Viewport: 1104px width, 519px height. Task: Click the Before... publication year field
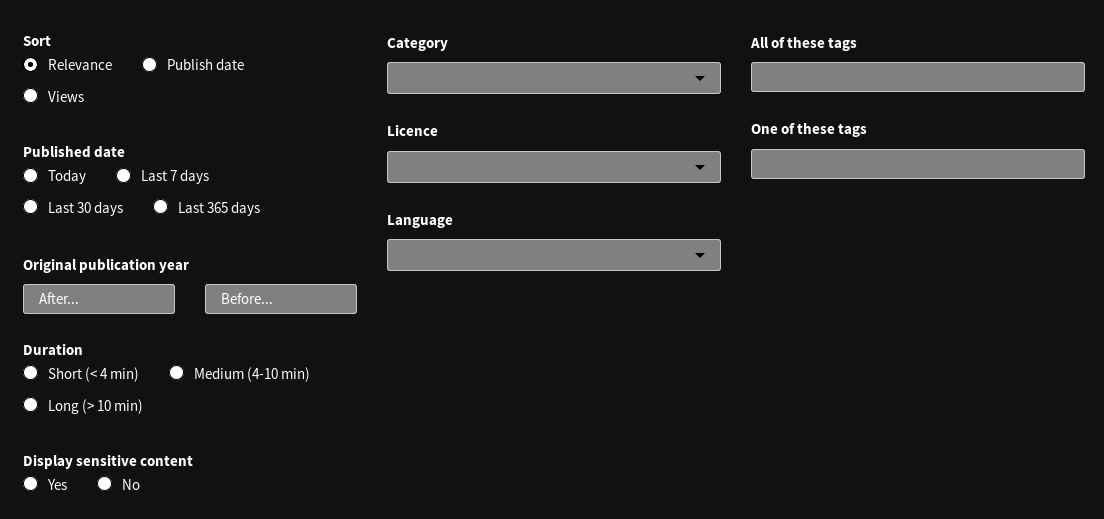[x=281, y=299]
